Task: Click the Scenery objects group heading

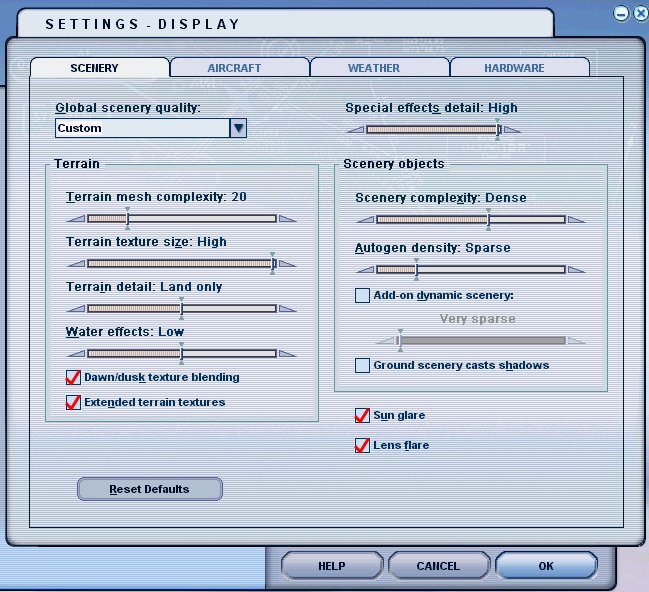Action: click(394, 164)
